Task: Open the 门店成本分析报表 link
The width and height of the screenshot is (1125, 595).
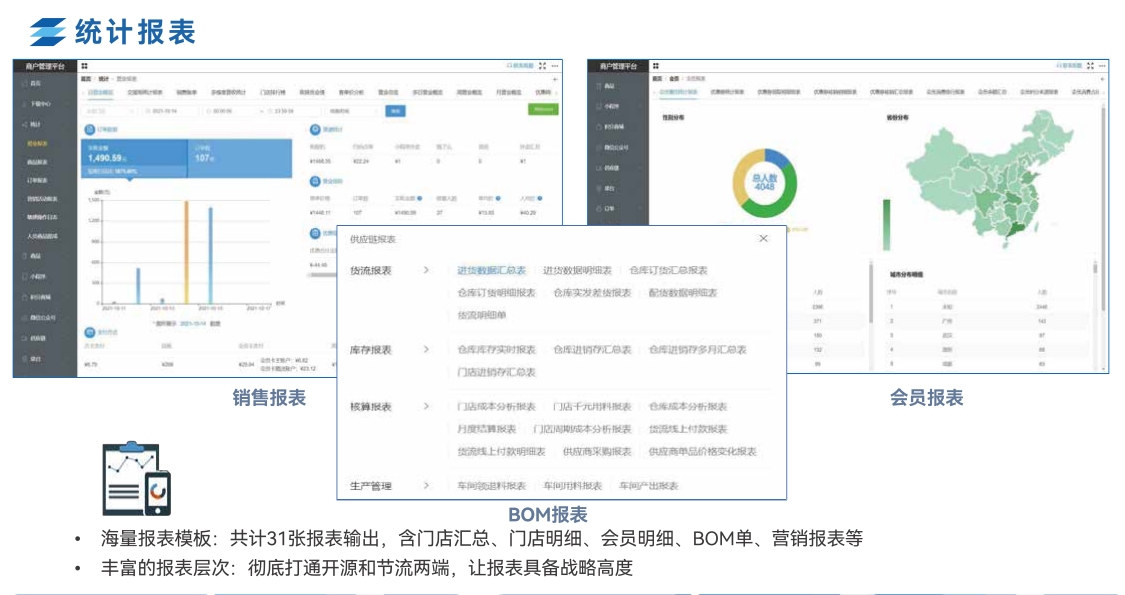Action: tap(496, 407)
